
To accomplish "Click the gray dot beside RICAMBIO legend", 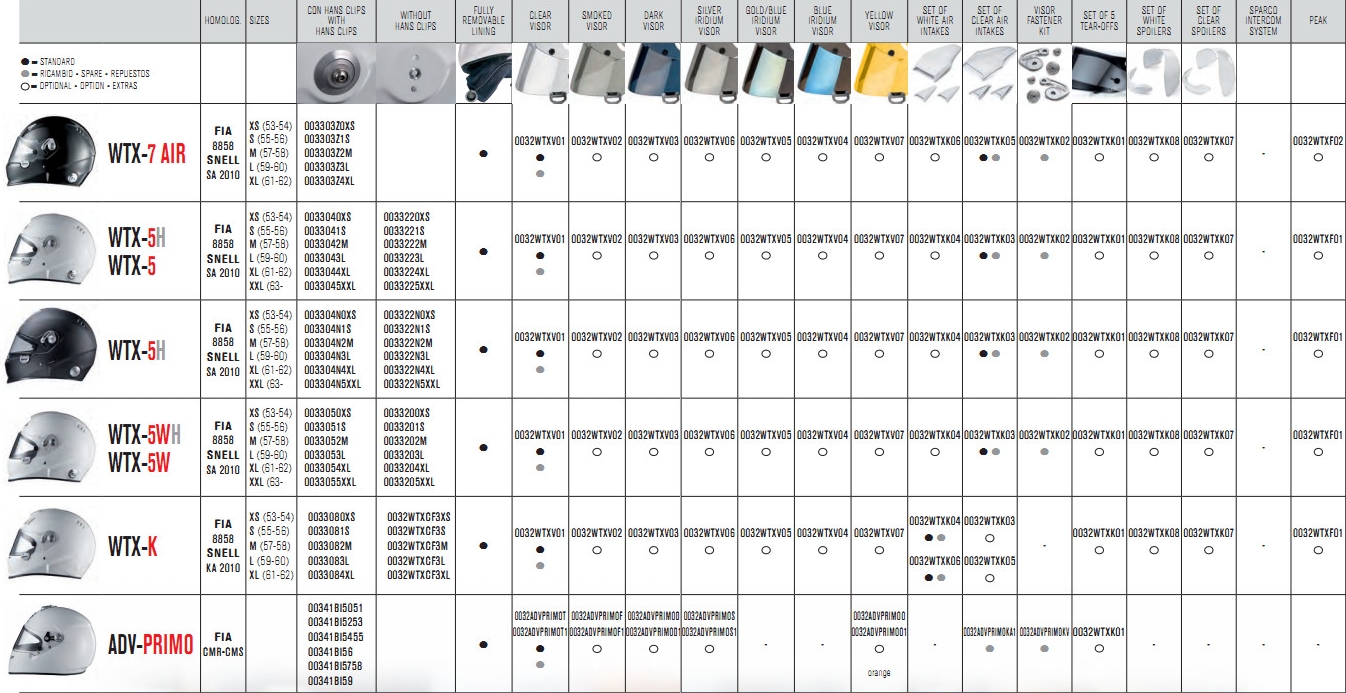I will point(24,74).
